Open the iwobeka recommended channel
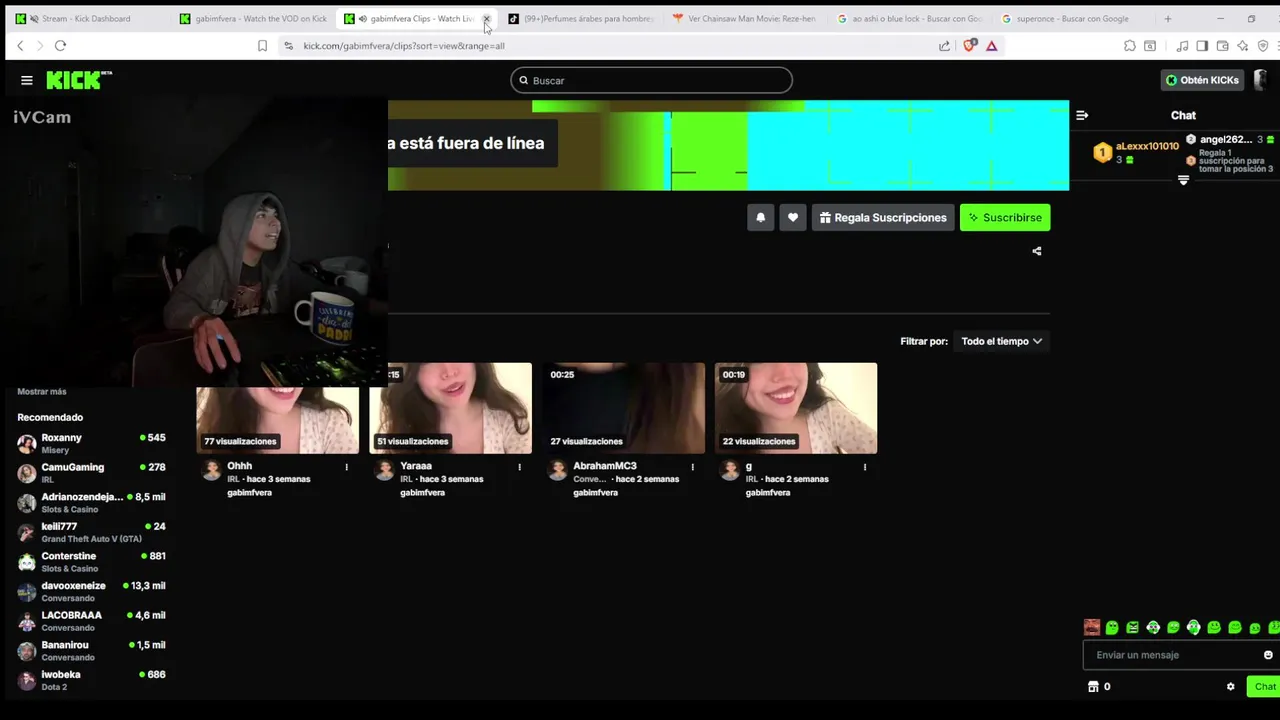Viewport: 1280px width, 720px height. pos(91,680)
